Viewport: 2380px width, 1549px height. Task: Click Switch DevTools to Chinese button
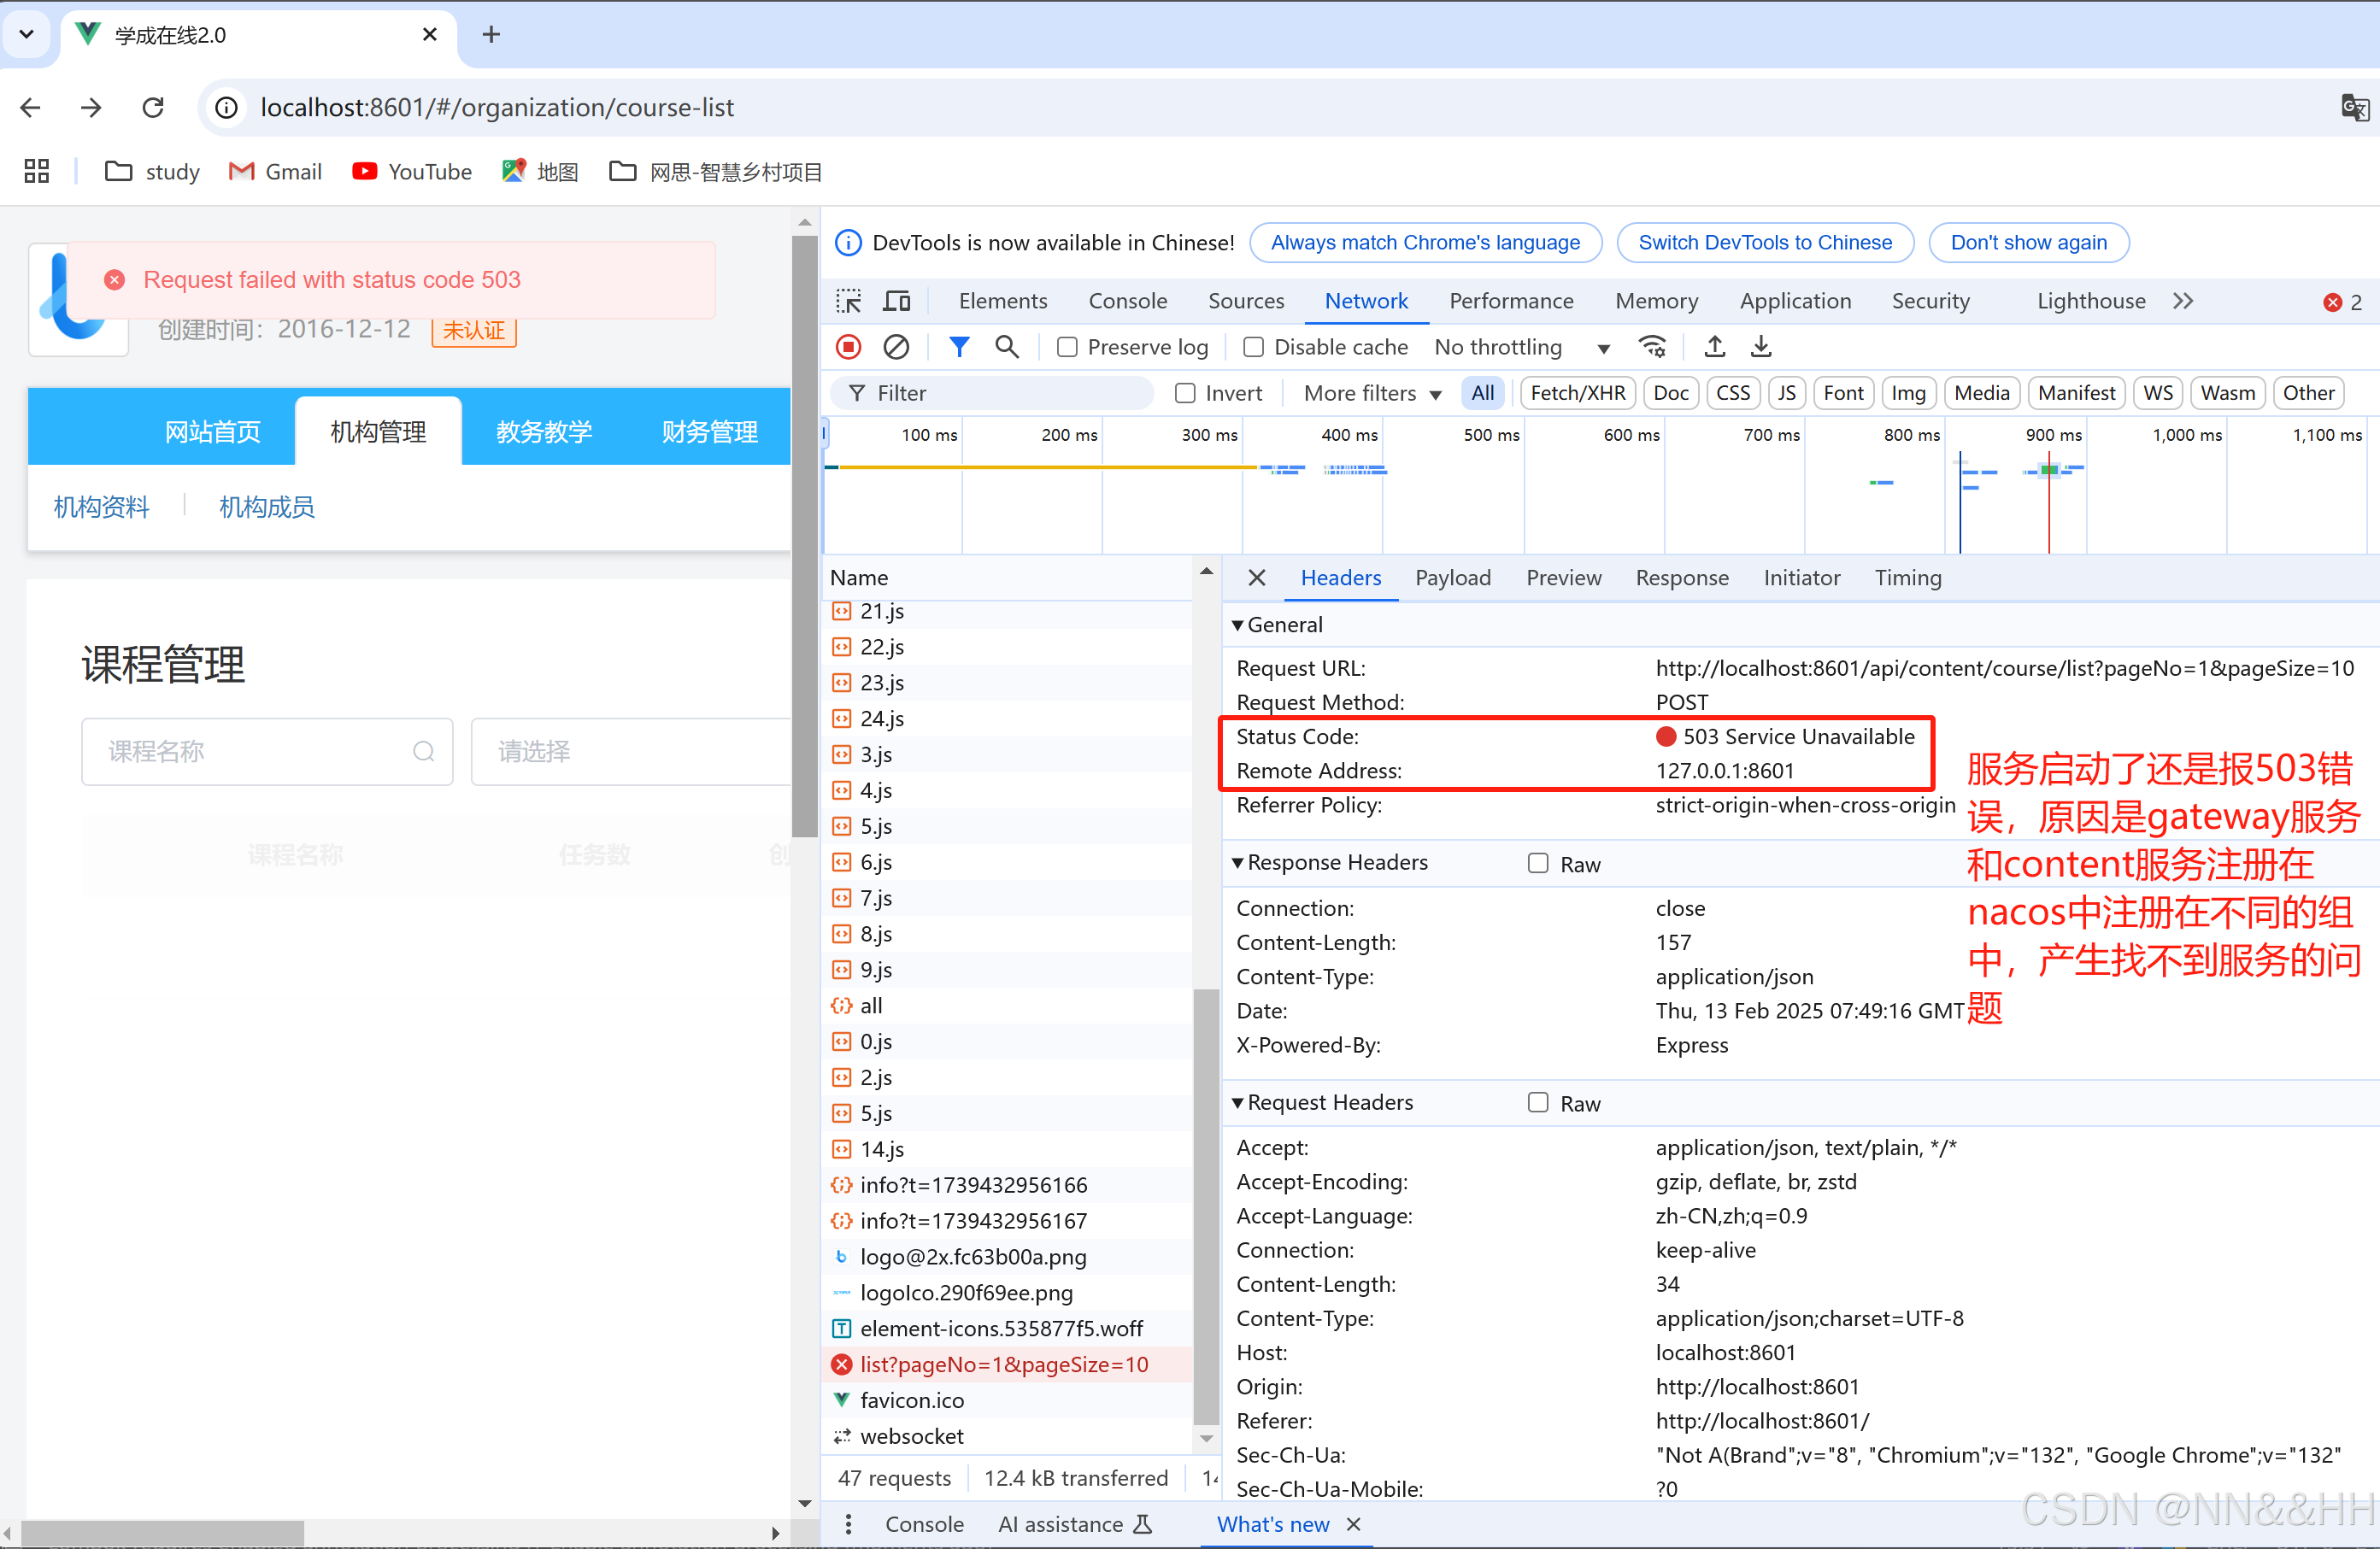click(1764, 243)
